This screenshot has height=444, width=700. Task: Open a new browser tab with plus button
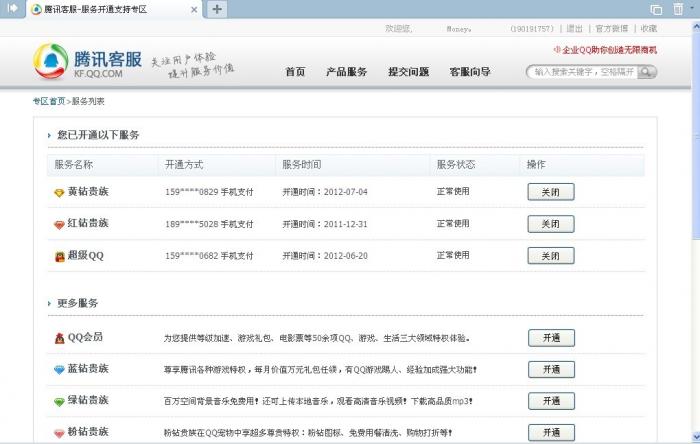[217, 9]
